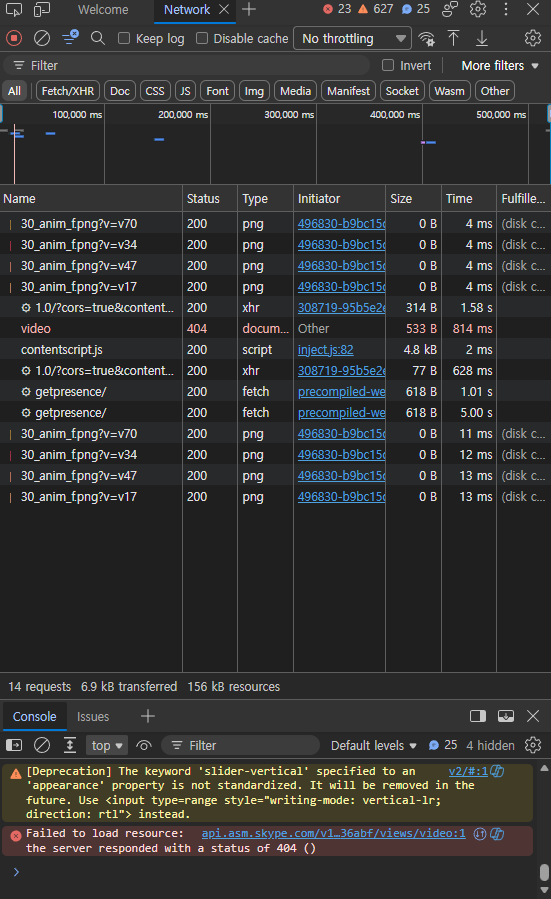Click the console Filter input field

(x=241, y=745)
